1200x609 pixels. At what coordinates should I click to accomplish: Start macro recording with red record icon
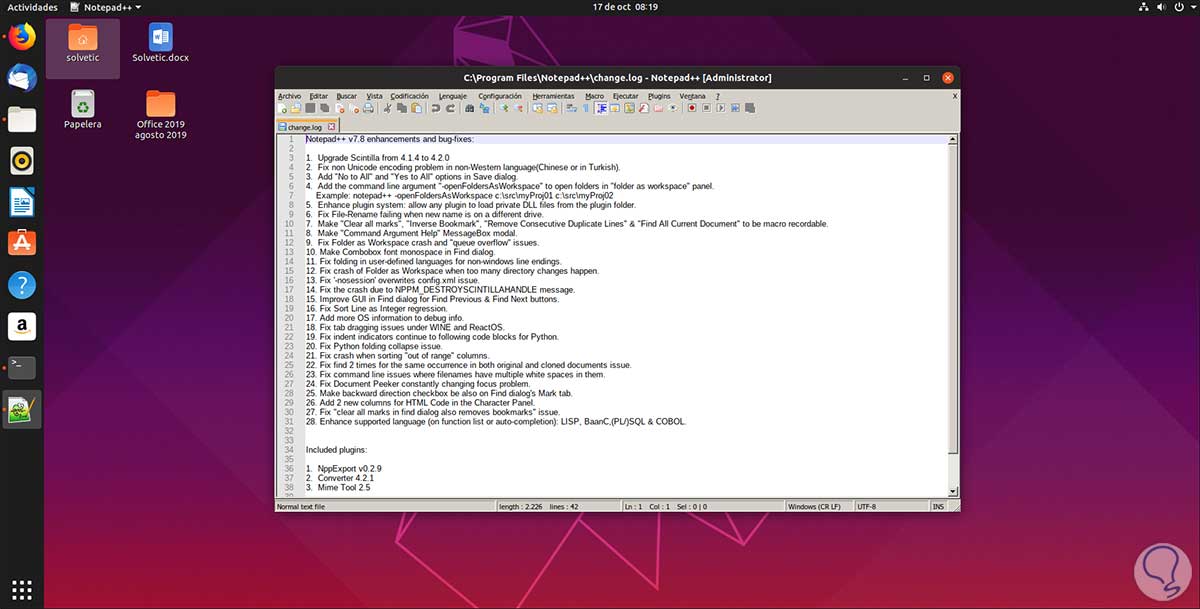pos(692,108)
